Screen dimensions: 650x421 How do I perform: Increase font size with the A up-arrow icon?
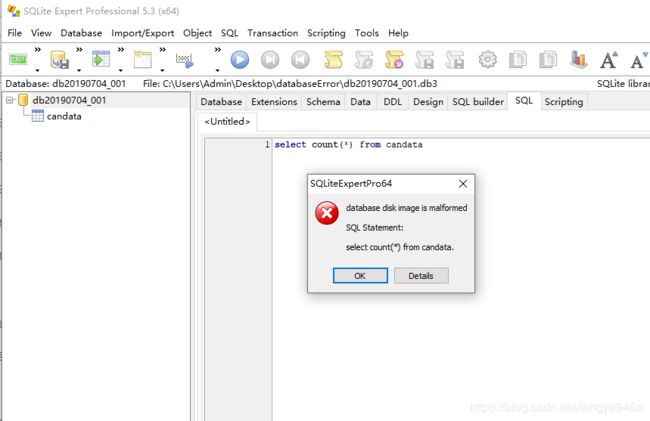[x=609, y=60]
